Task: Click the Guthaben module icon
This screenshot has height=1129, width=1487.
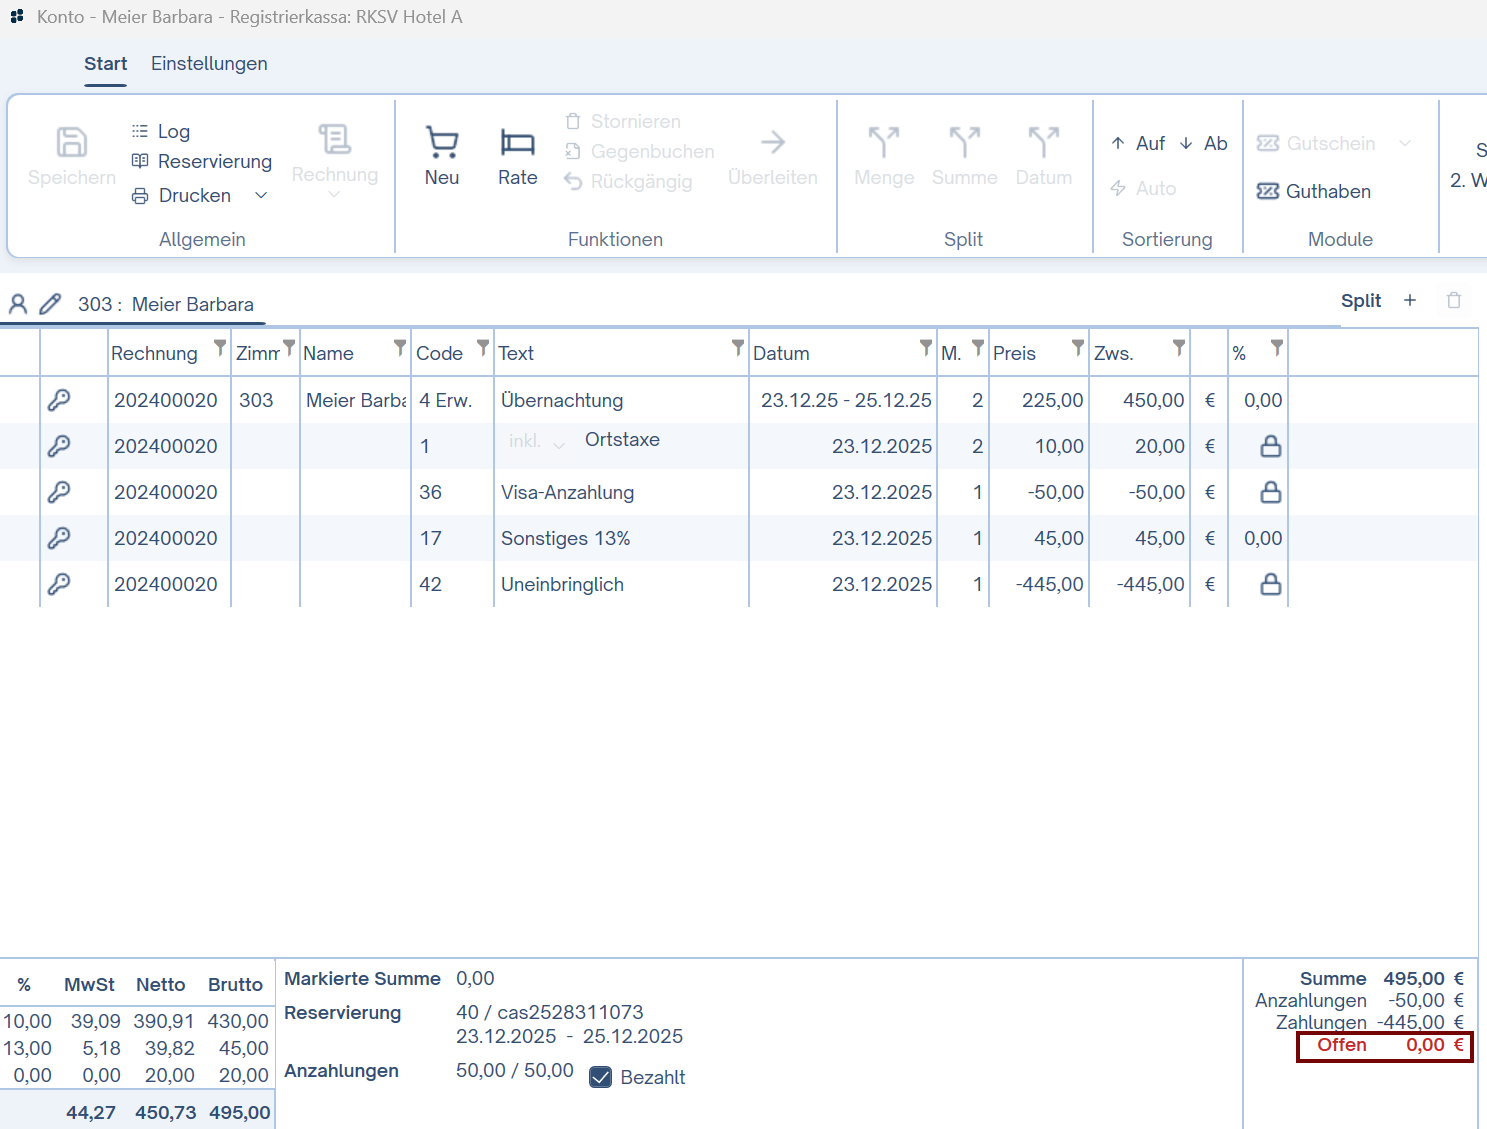Action: coord(1268,191)
